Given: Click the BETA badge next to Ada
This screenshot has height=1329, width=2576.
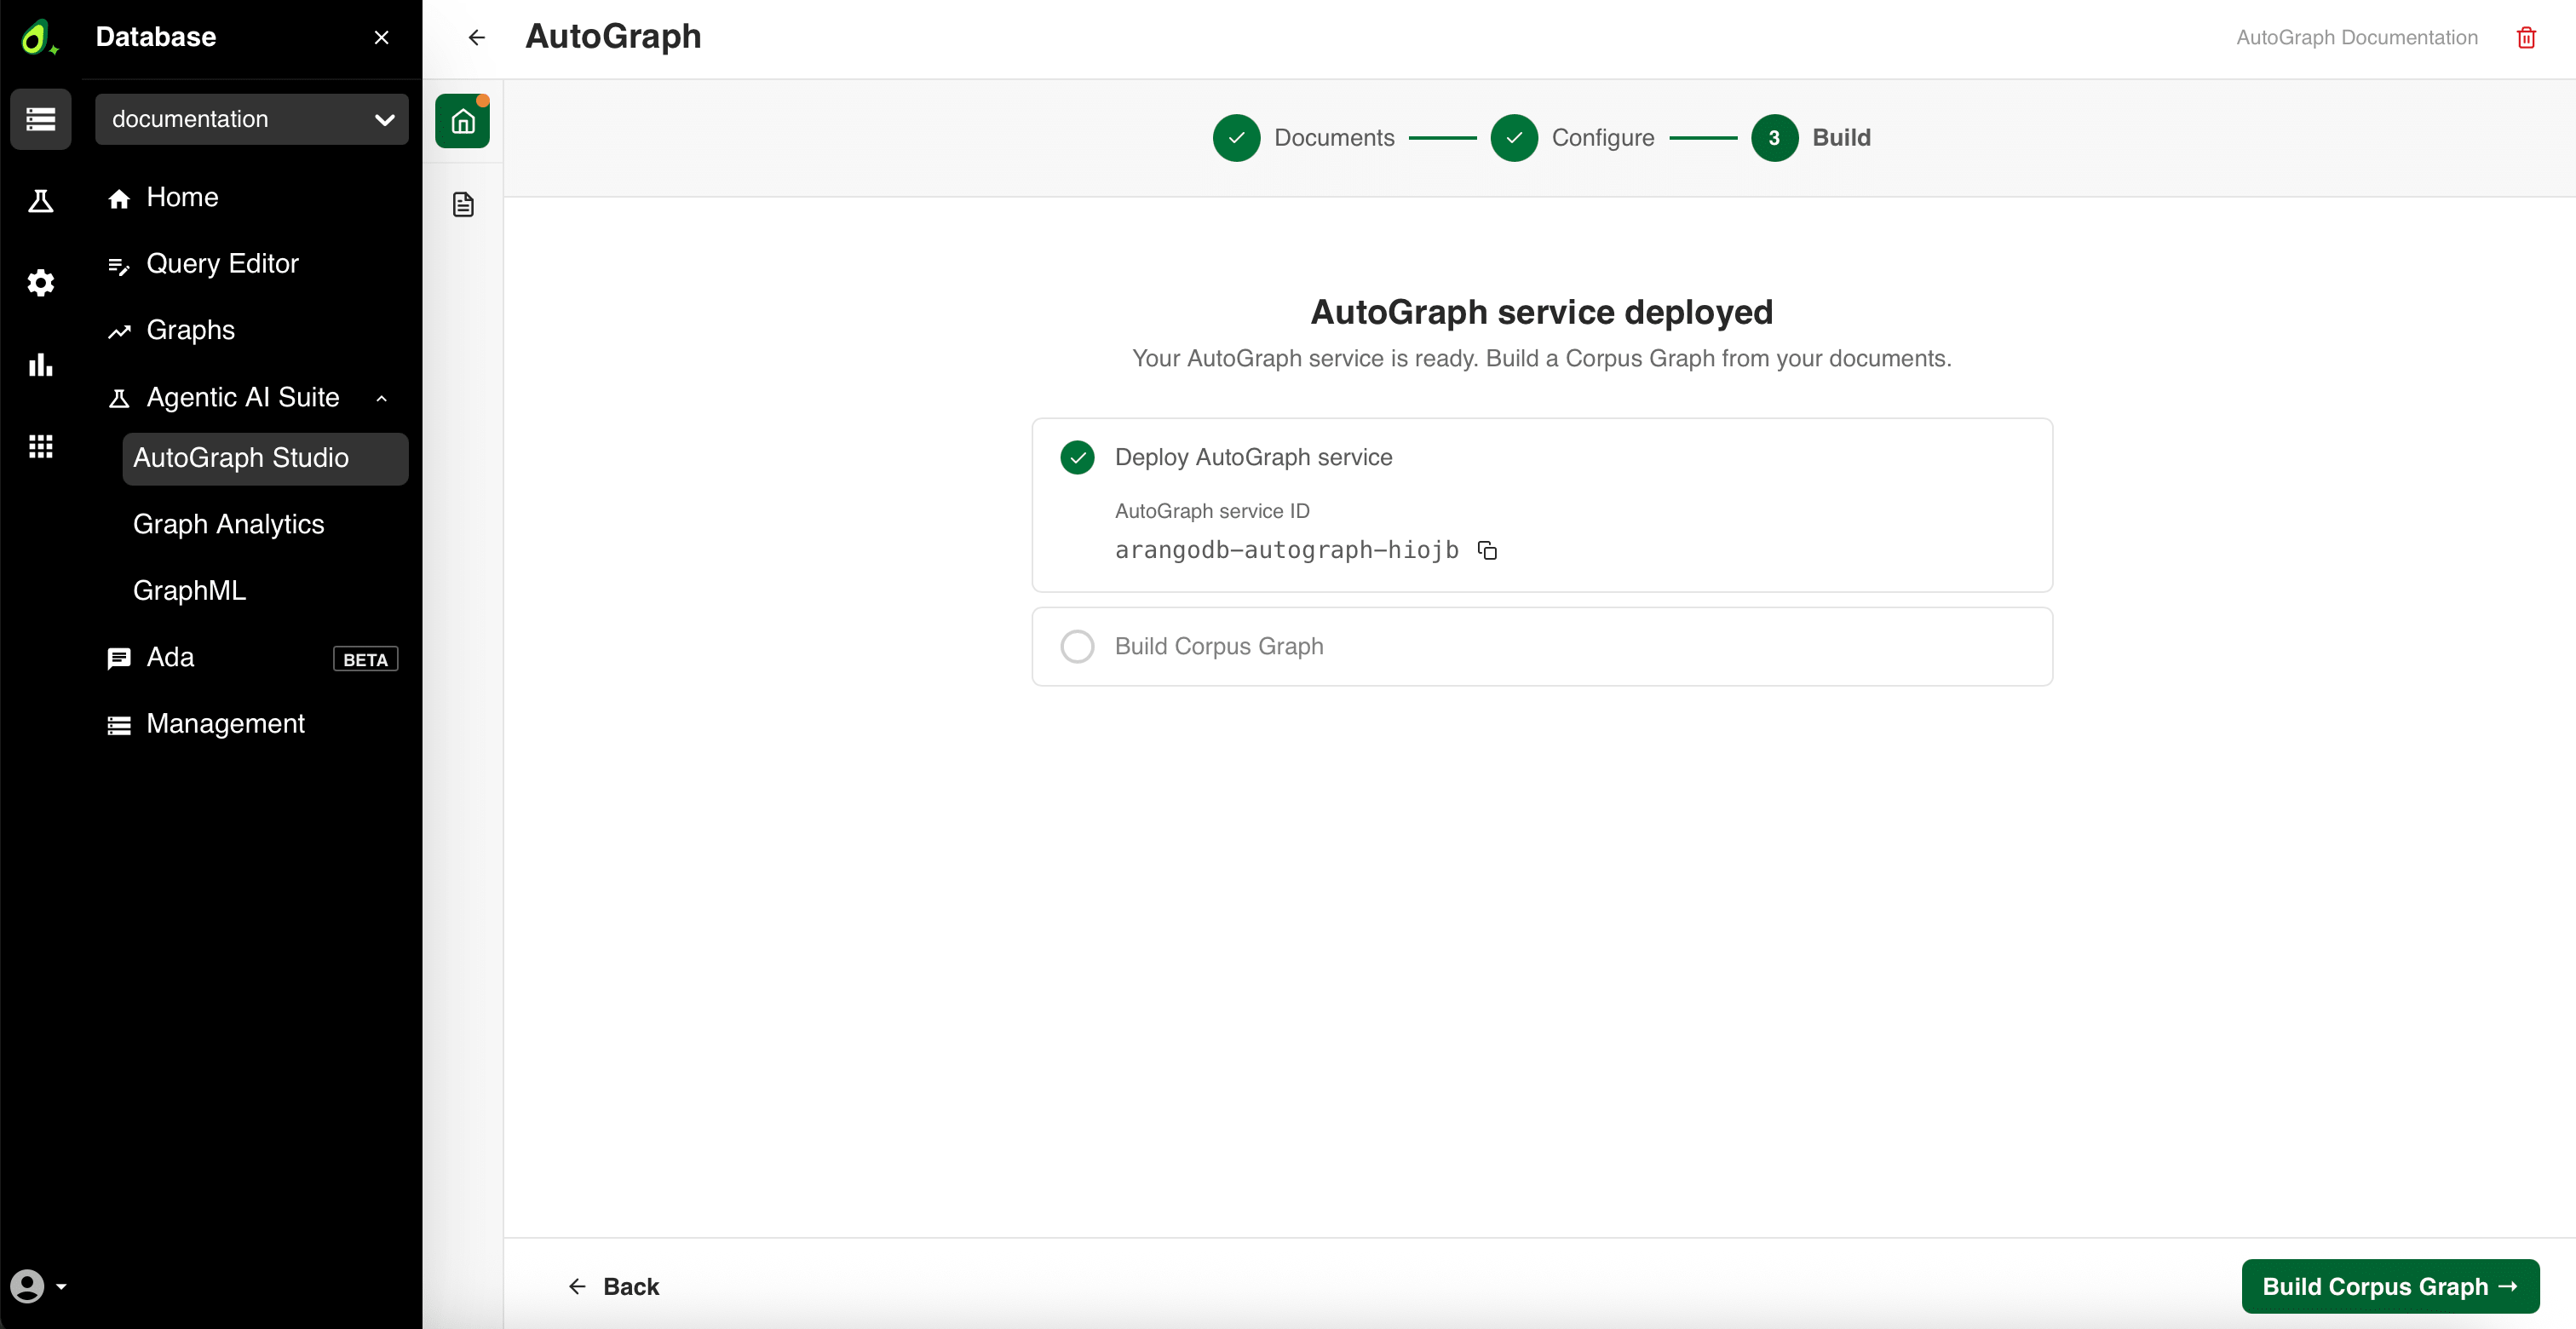Looking at the screenshot, I should (365, 659).
